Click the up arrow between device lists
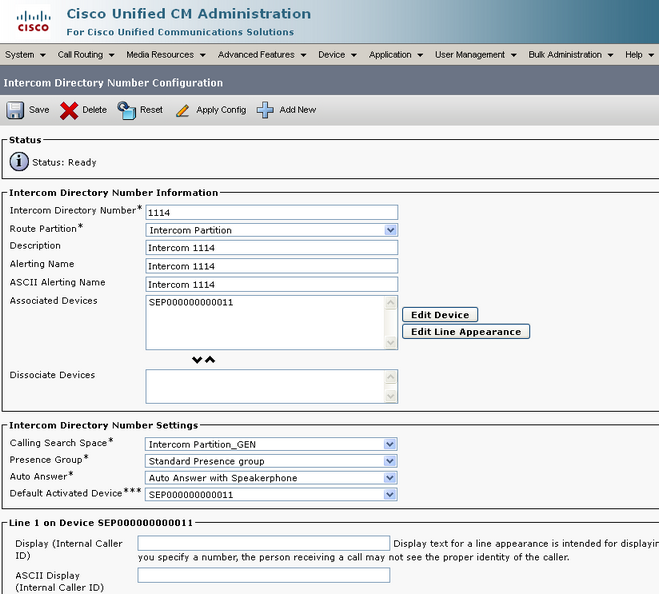Screen dimensions: 659x594 pyautogui.click(x=210, y=359)
